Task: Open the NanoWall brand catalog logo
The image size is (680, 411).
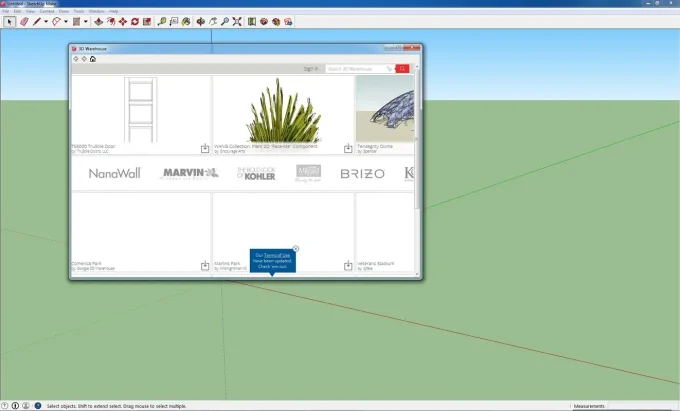Action: [115, 173]
